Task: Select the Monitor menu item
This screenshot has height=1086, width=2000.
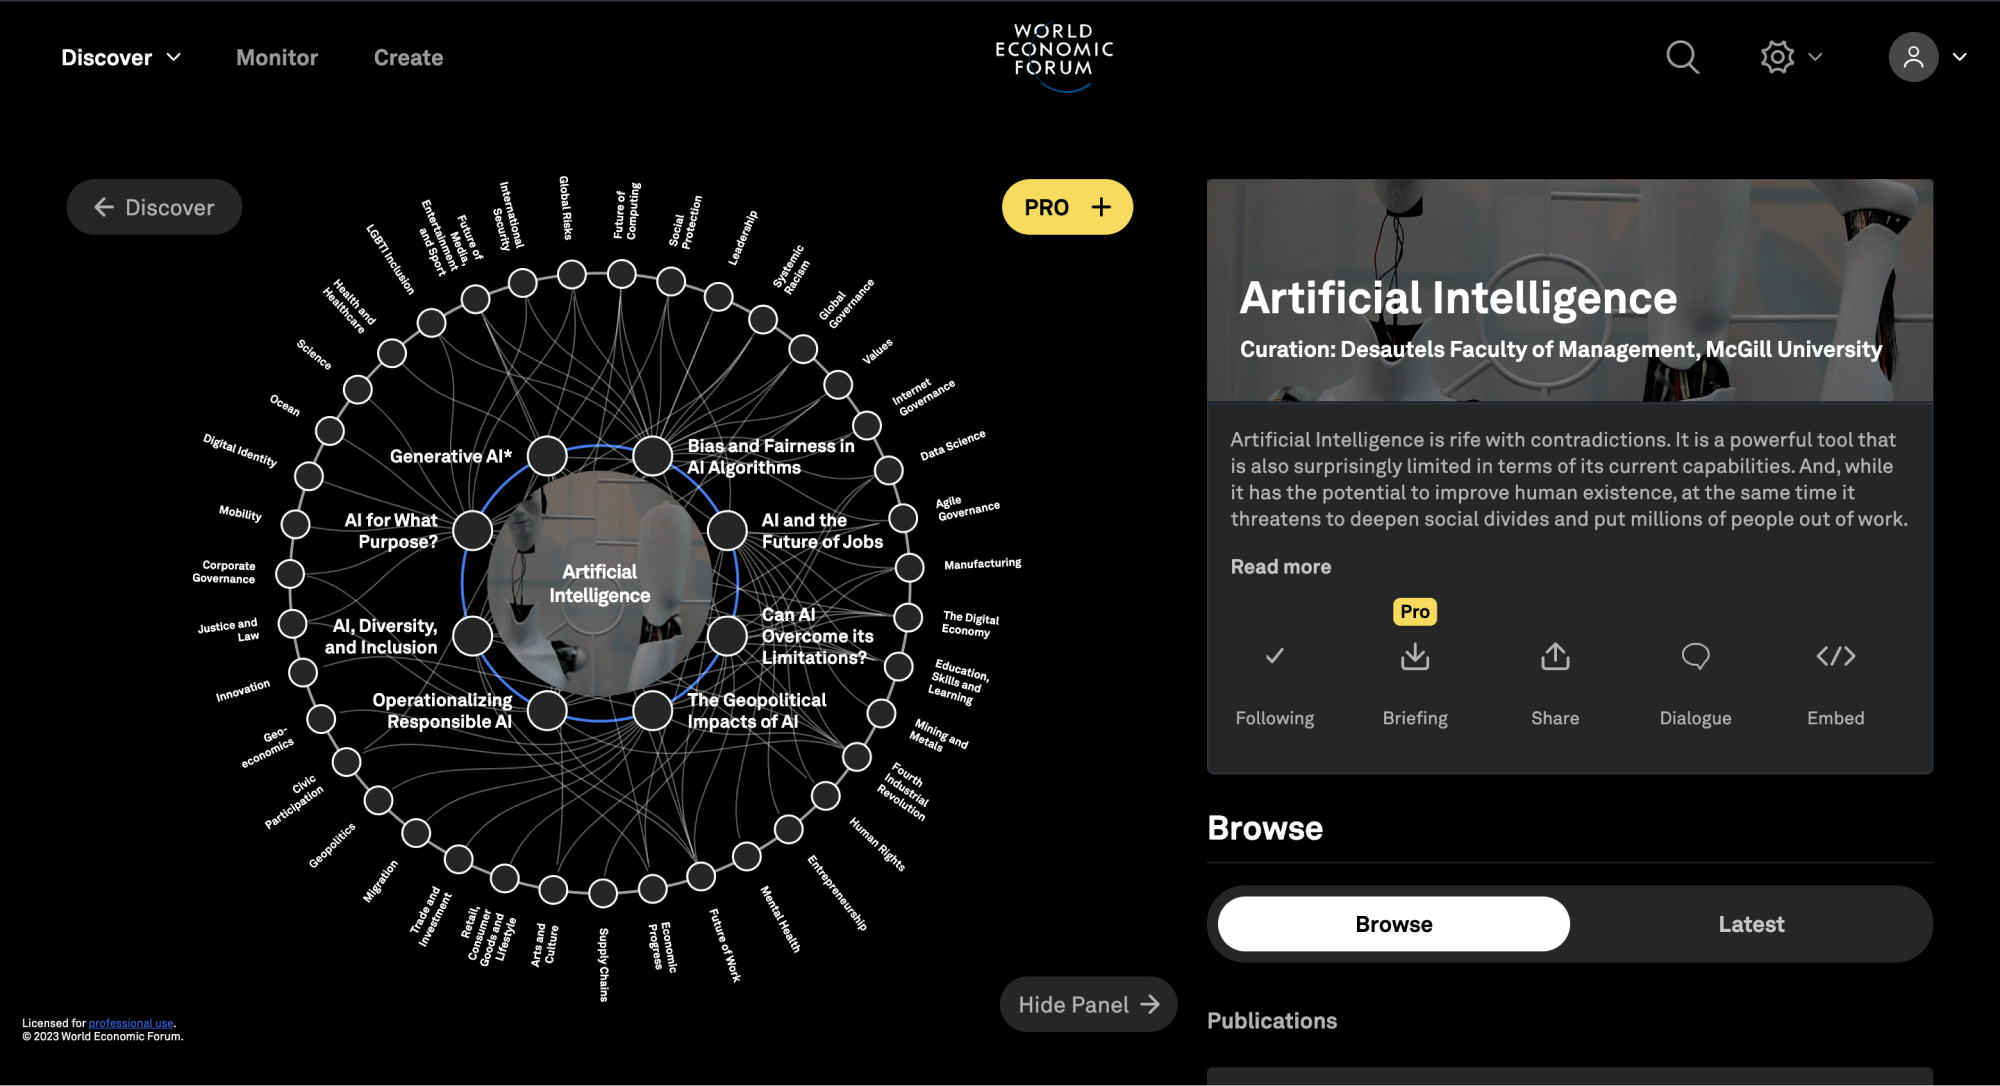Action: (x=275, y=58)
